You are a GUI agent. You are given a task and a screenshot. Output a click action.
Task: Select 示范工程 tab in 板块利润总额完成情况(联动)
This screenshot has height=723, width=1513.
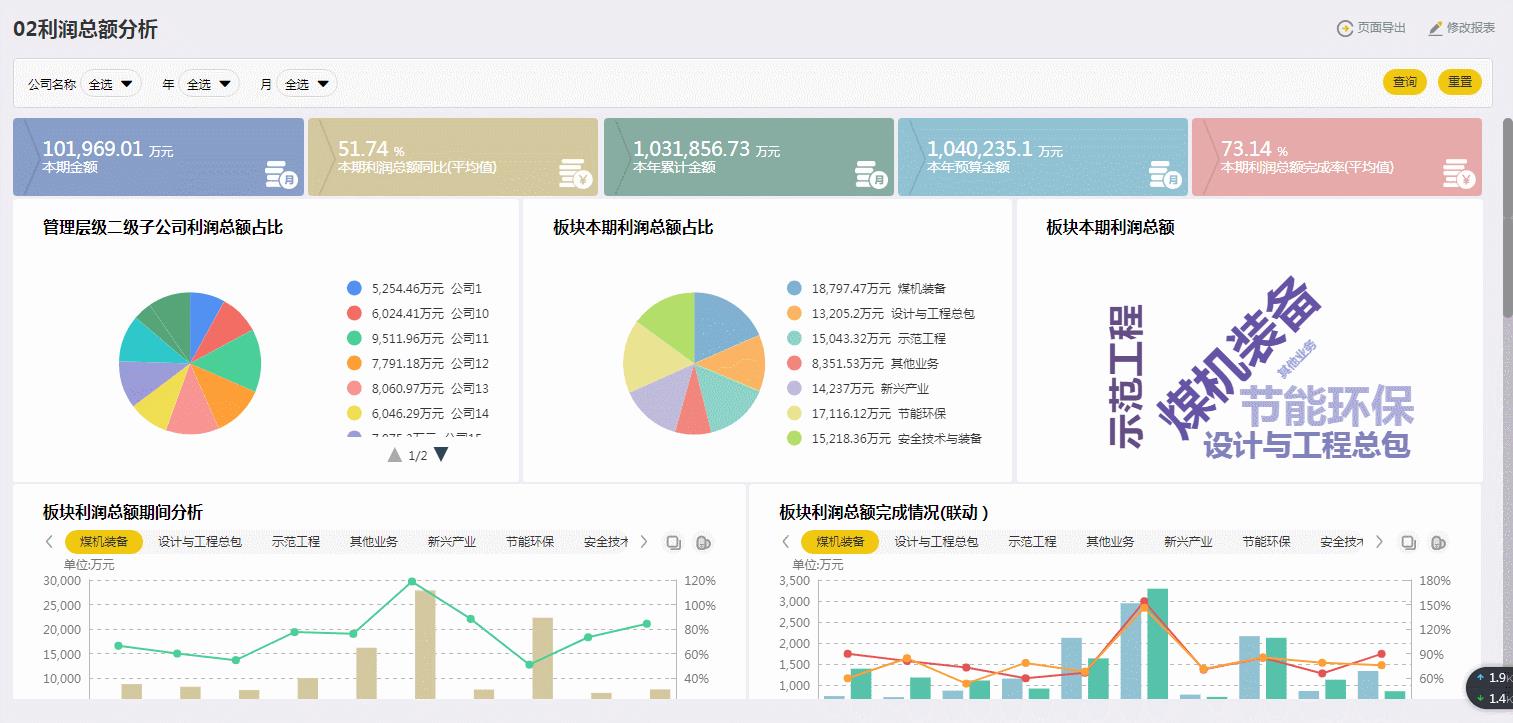(x=1032, y=542)
